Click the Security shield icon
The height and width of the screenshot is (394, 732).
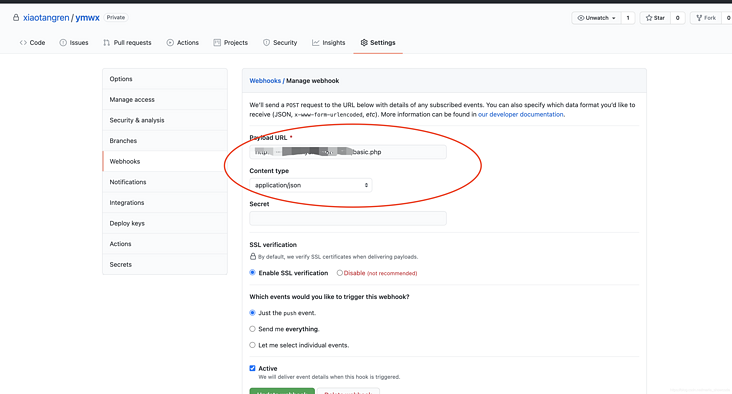click(266, 42)
